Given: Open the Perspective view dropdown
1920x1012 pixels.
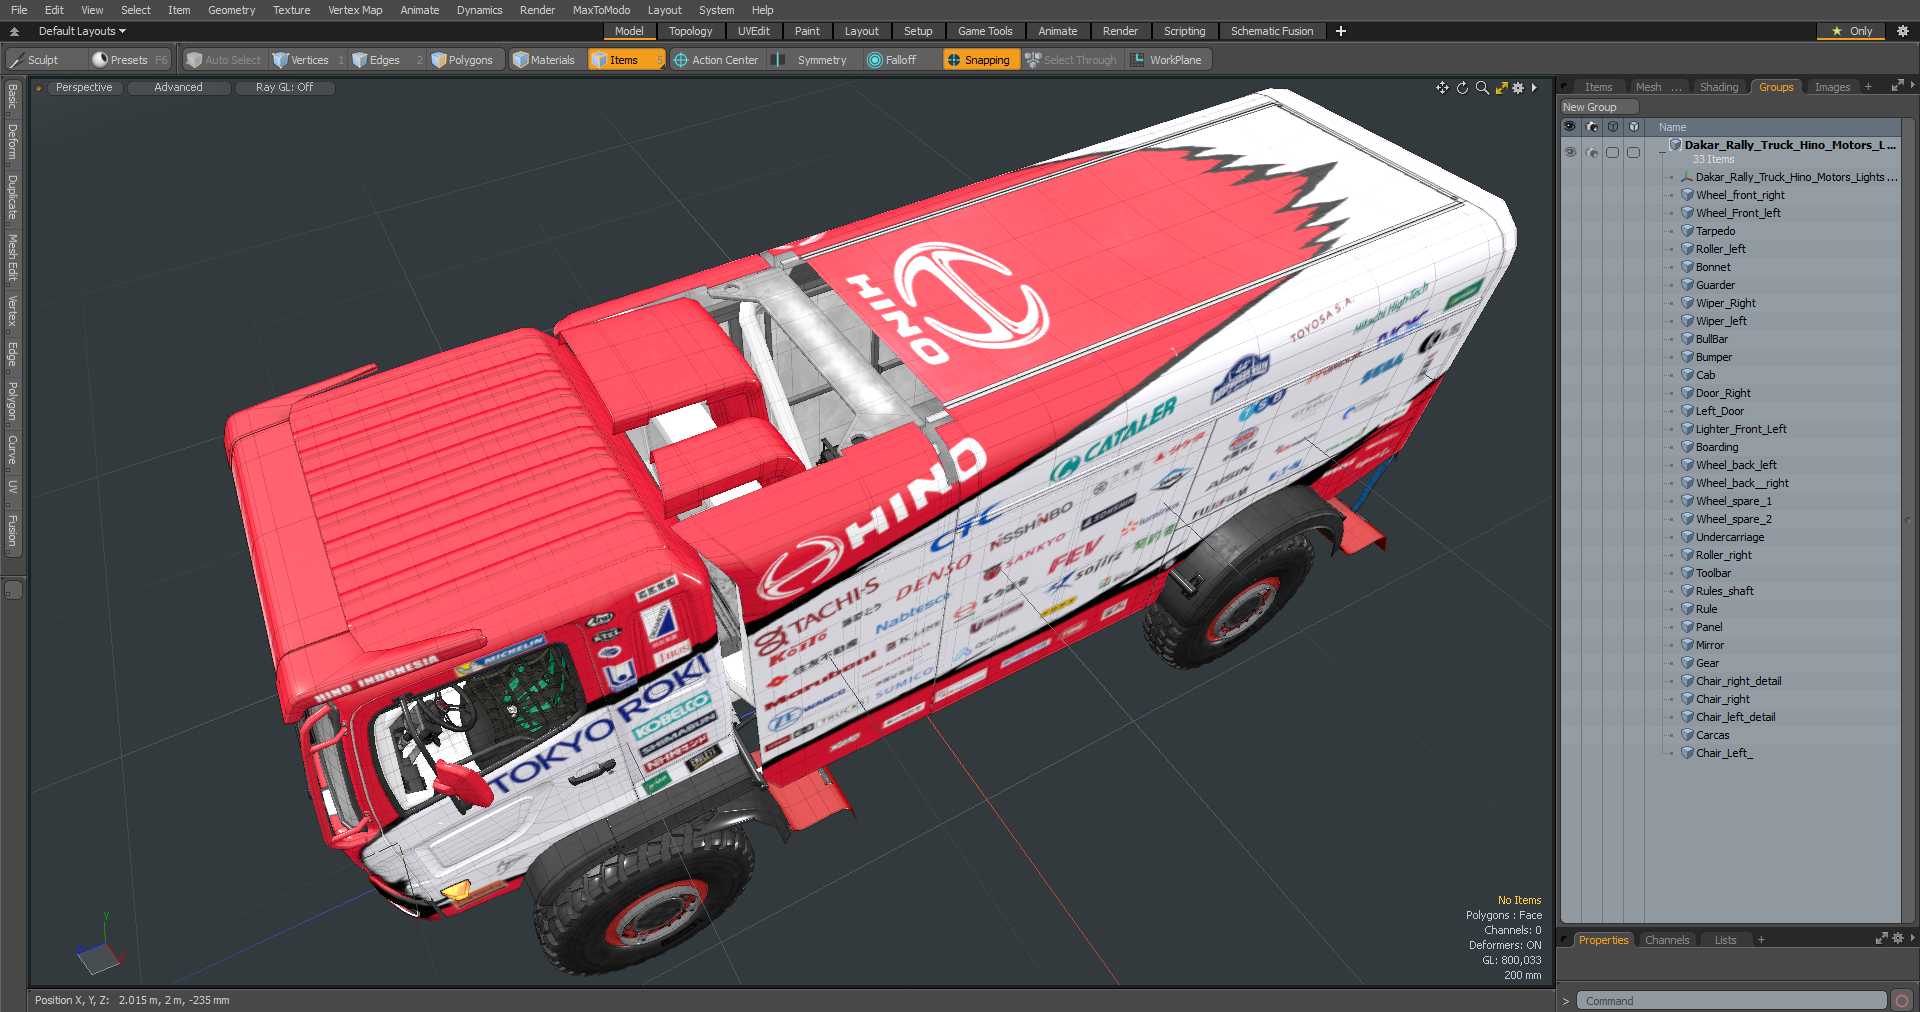Looking at the screenshot, I should click(84, 88).
